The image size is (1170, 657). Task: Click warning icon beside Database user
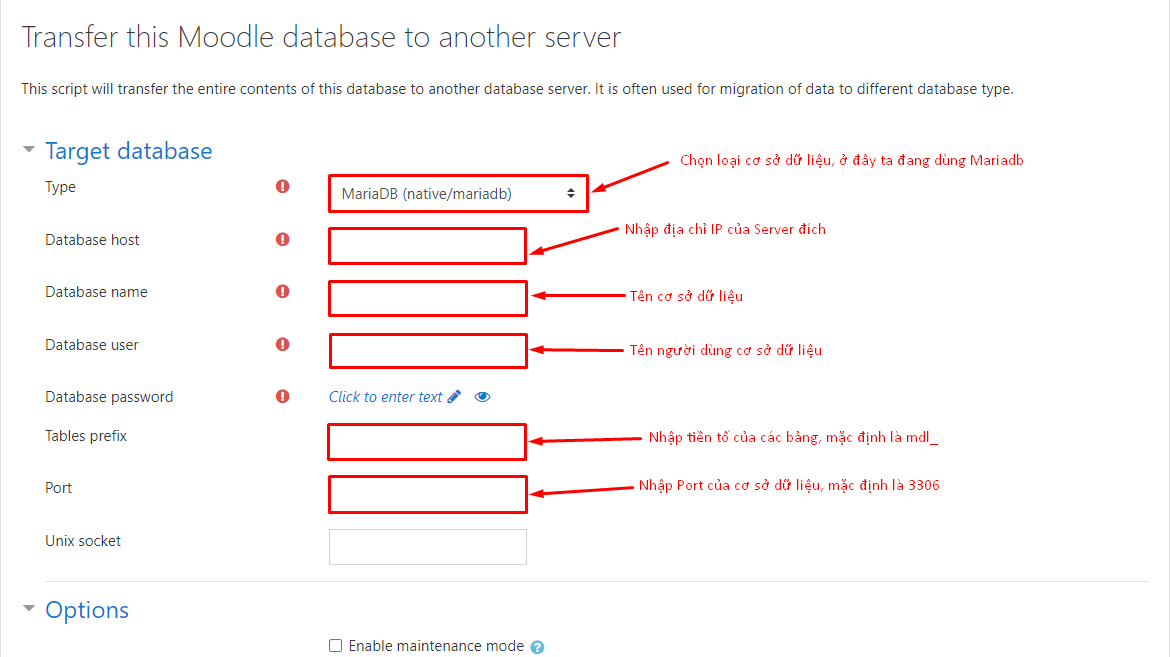coord(283,344)
